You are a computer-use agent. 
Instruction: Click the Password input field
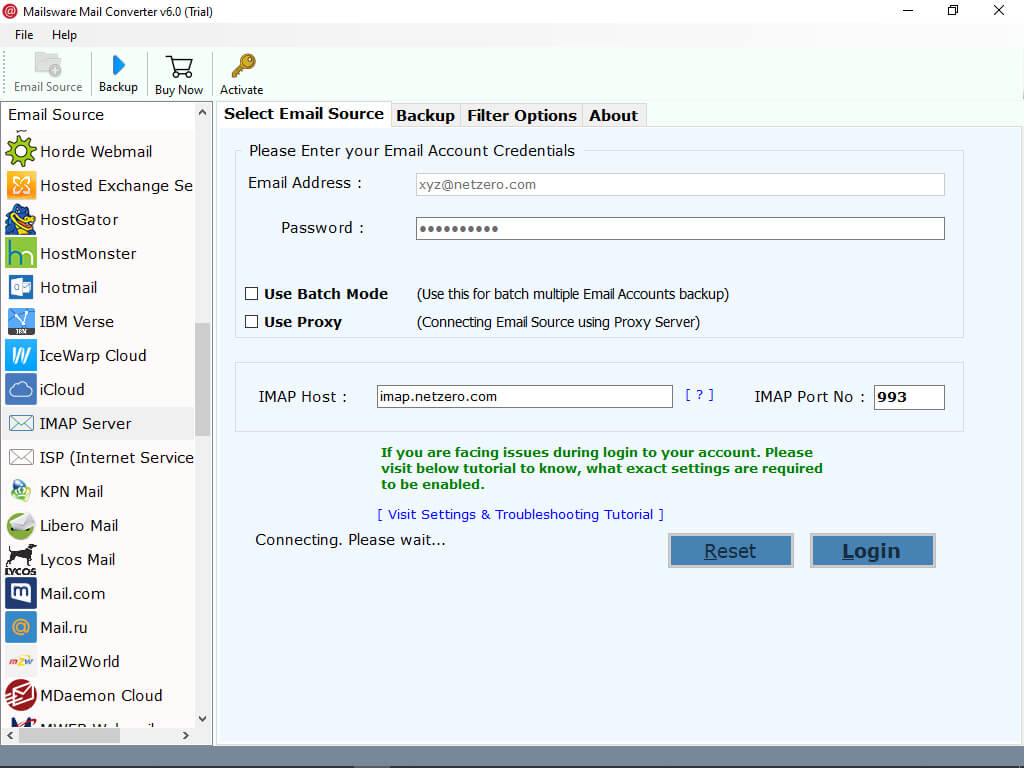[680, 229]
